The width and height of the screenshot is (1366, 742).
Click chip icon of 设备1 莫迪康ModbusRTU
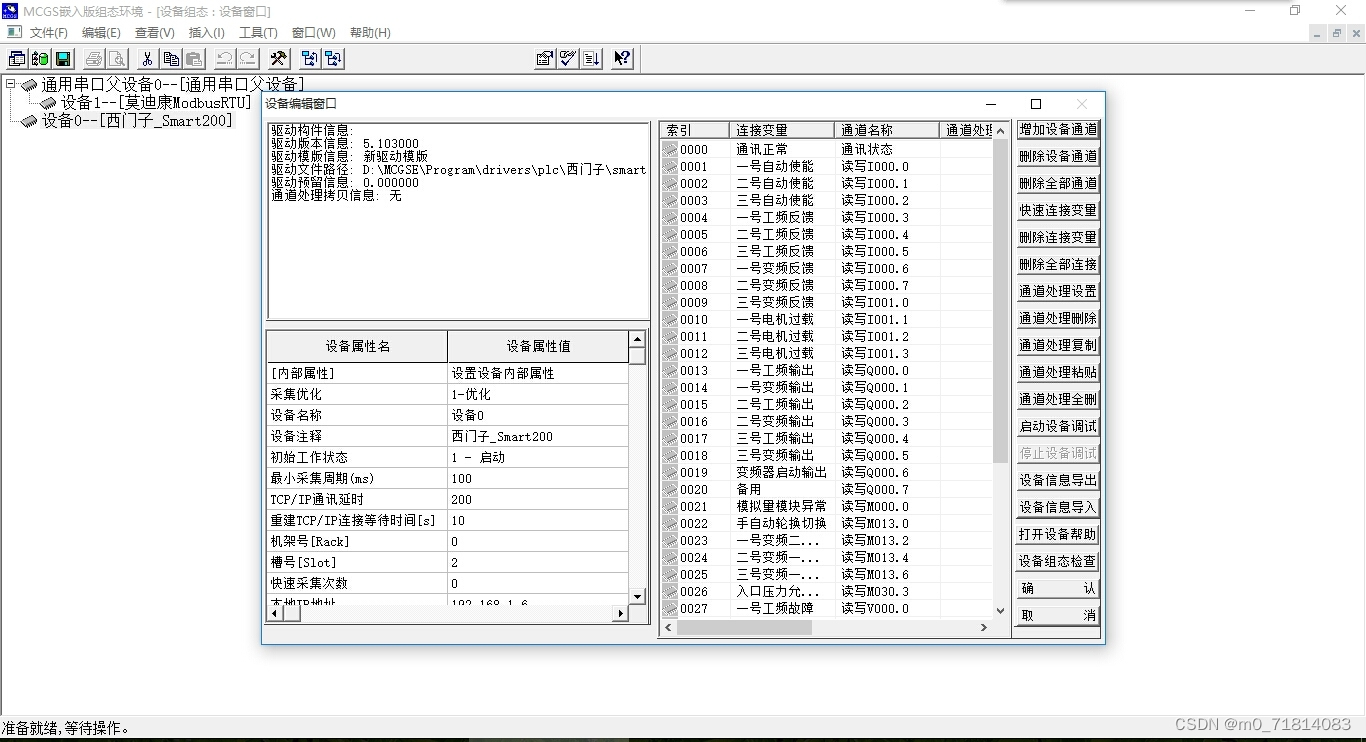coord(48,103)
